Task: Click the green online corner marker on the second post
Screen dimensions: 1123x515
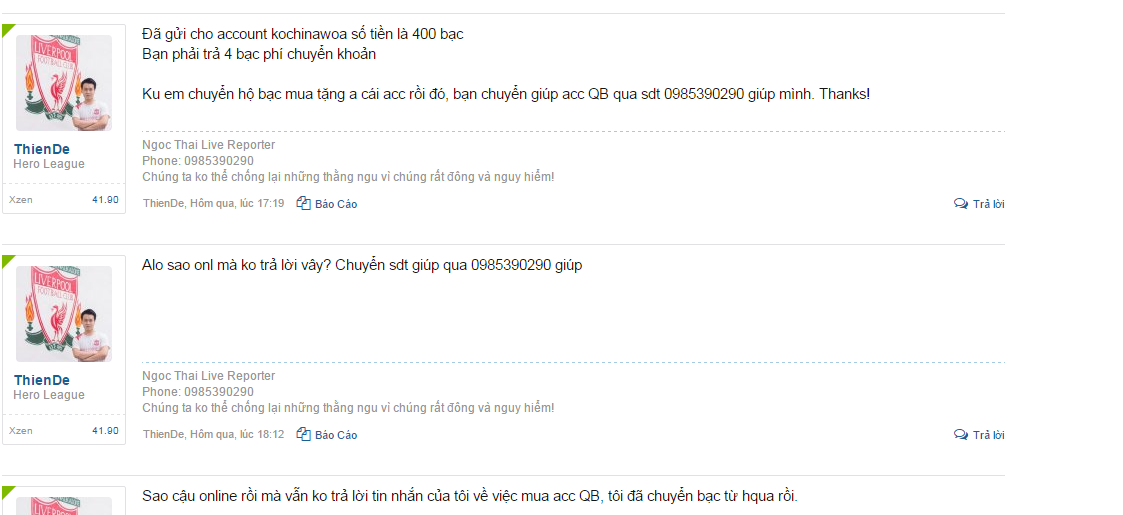Action: pyautogui.click(x=6, y=260)
